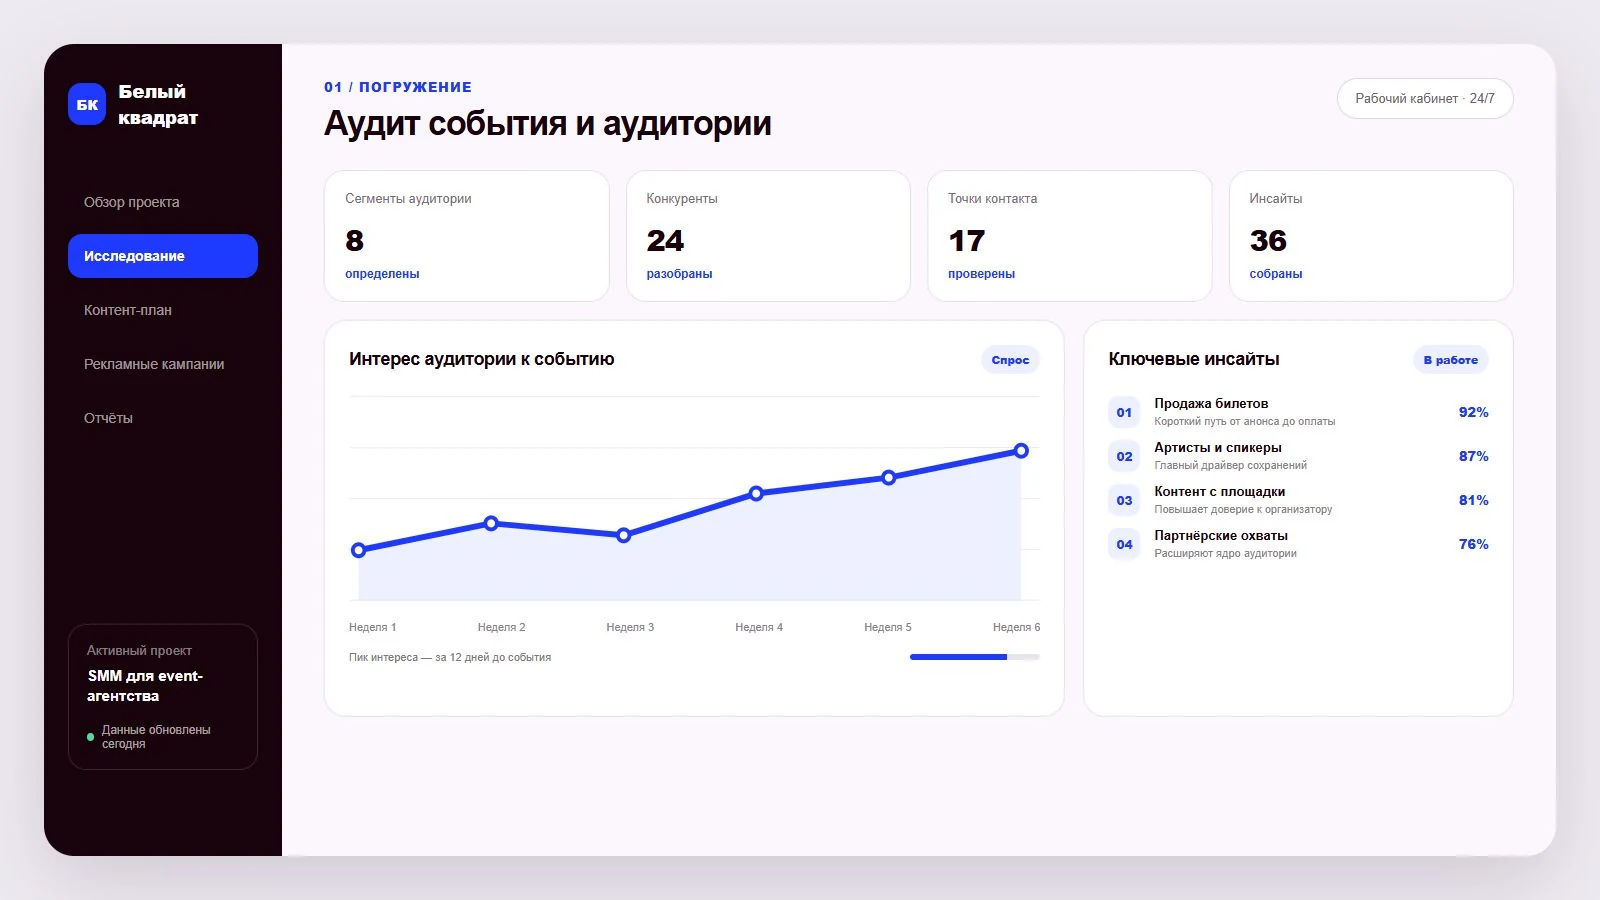Click the БК logo icon
1600x900 pixels.
tap(87, 104)
